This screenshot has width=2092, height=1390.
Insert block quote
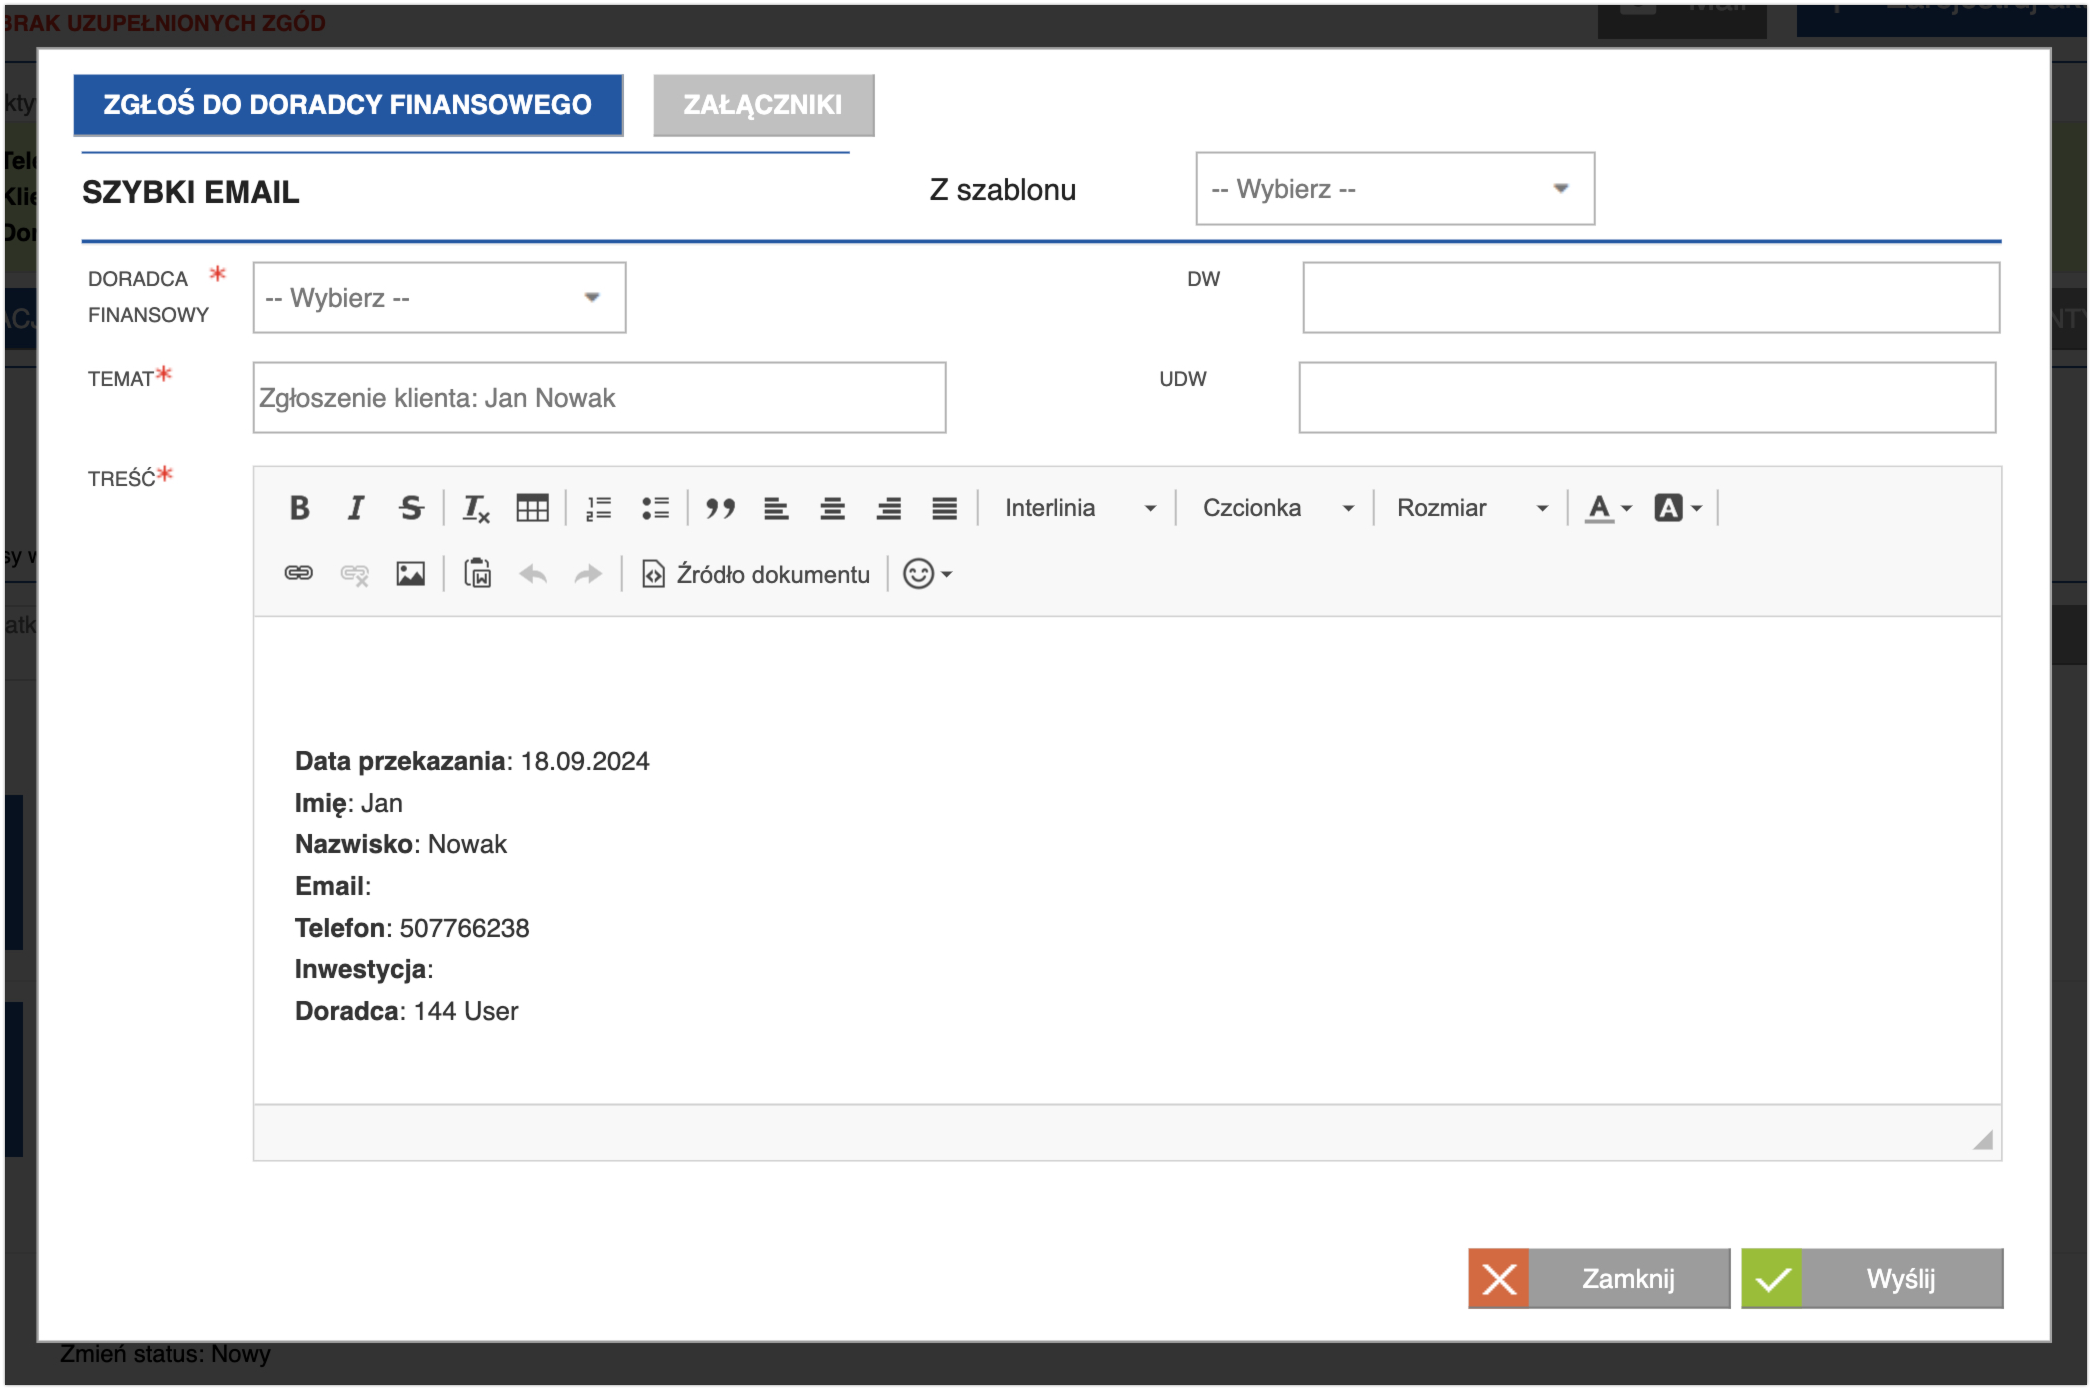pyautogui.click(x=720, y=508)
